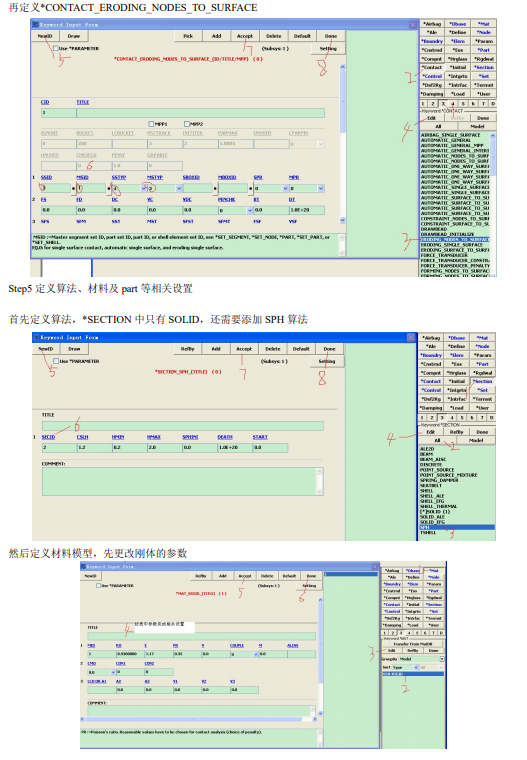Open the CMO dropdown in the MAT_RIGID form
The image size is (527, 760).
pyautogui.click(x=113, y=672)
